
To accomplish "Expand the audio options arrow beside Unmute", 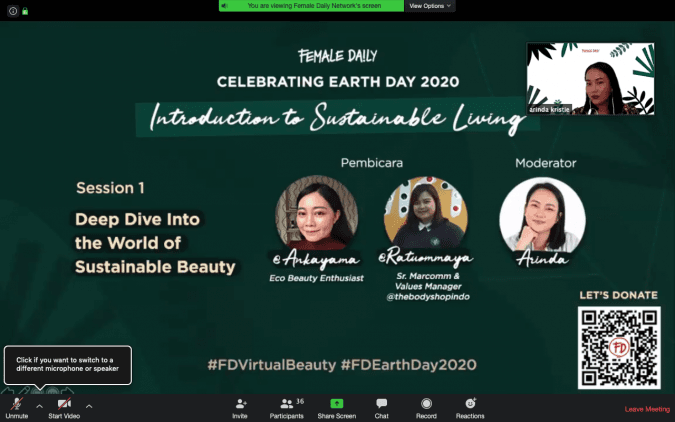I will click(x=39, y=406).
